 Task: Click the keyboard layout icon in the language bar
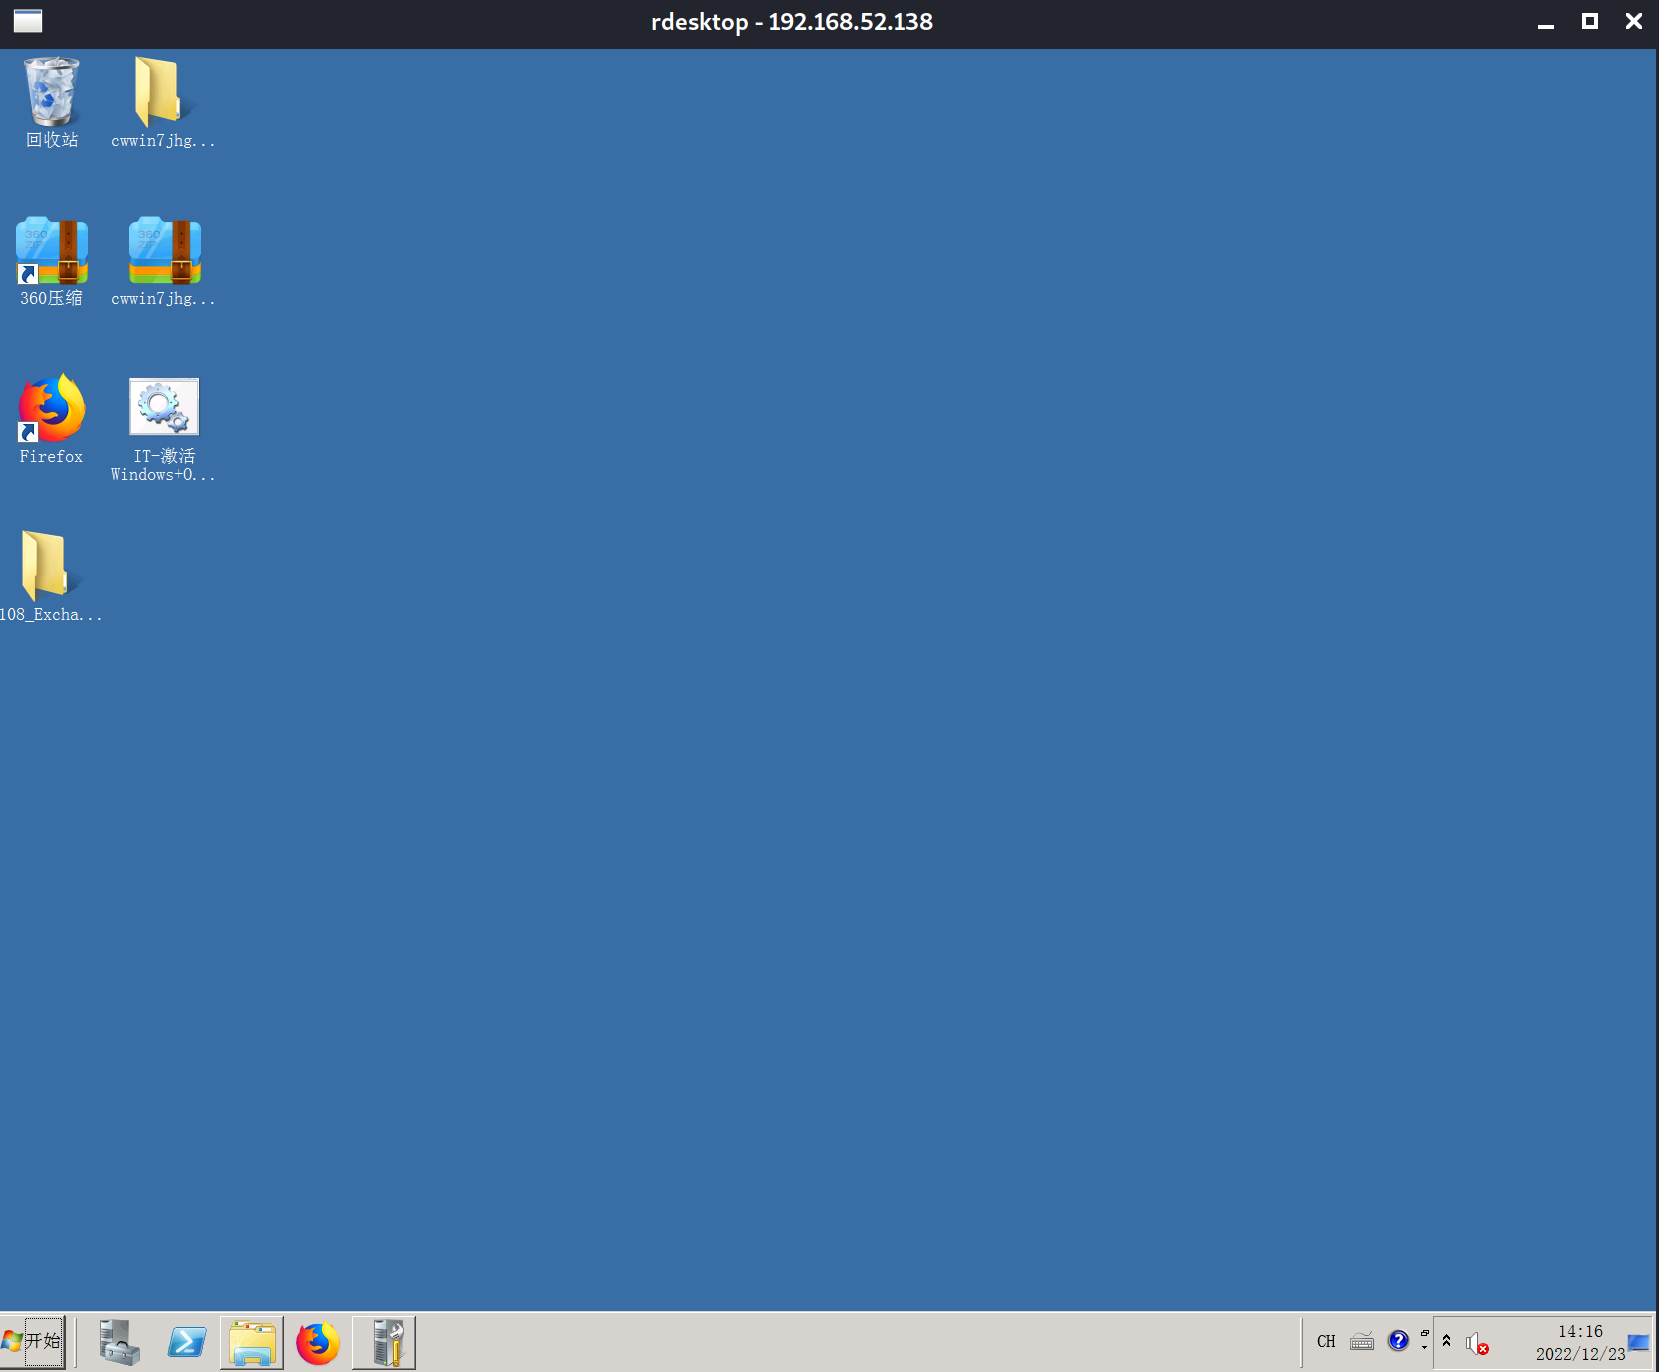[x=1362, y=1342]
